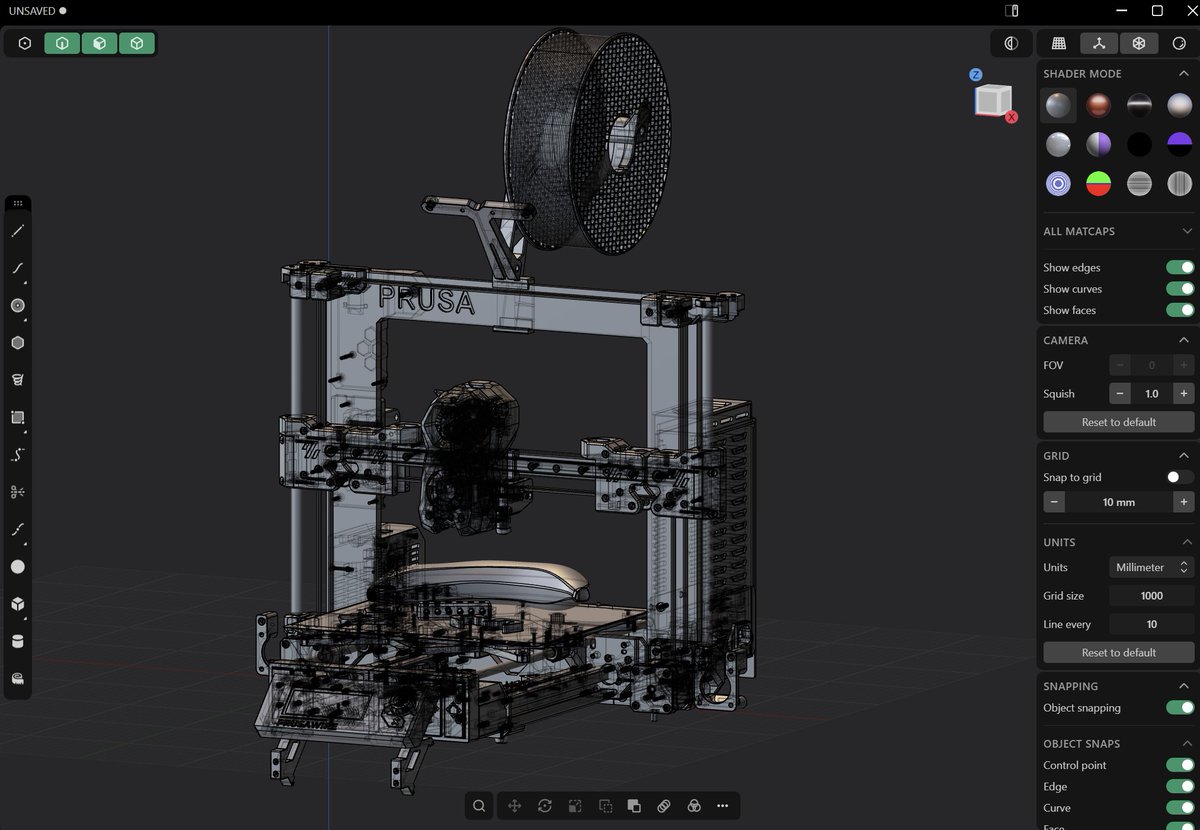This screenshot has width=1200, height=830.
Task: Select the Polygon hexagon tool
Action: coord(18,343)
